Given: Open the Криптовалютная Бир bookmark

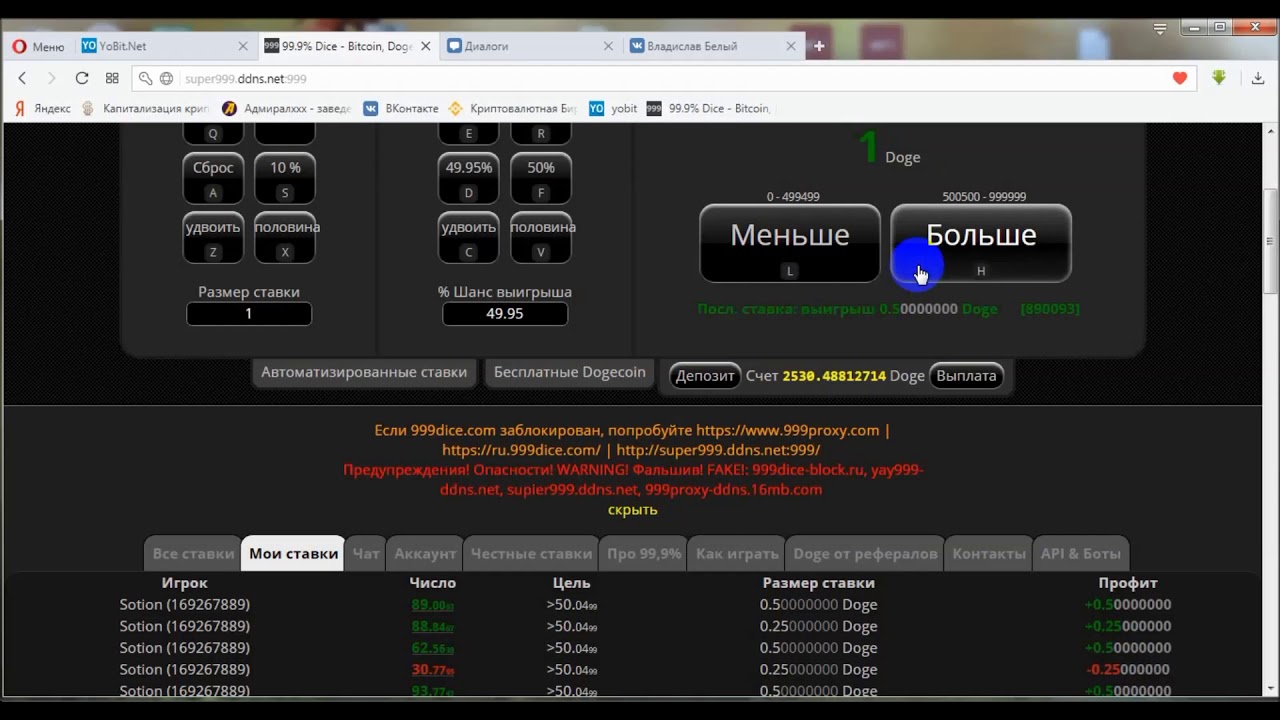Looking at the screenshot, I should [x=513, y=108].
